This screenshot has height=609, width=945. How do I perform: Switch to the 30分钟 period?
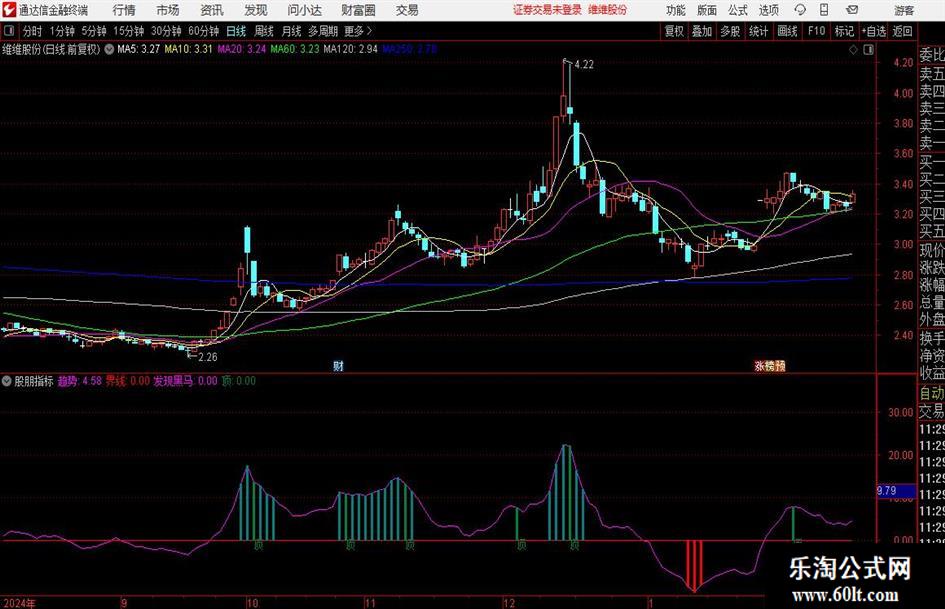[166, 31]
